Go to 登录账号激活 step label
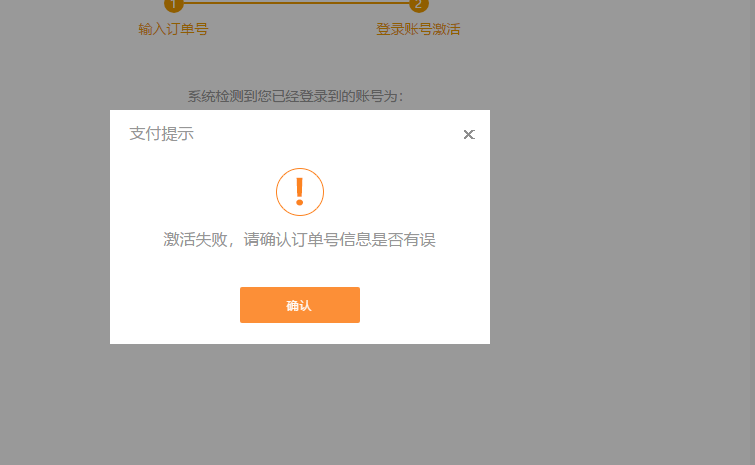The width and height of the screenshot is (755, 465). point(418,29)
